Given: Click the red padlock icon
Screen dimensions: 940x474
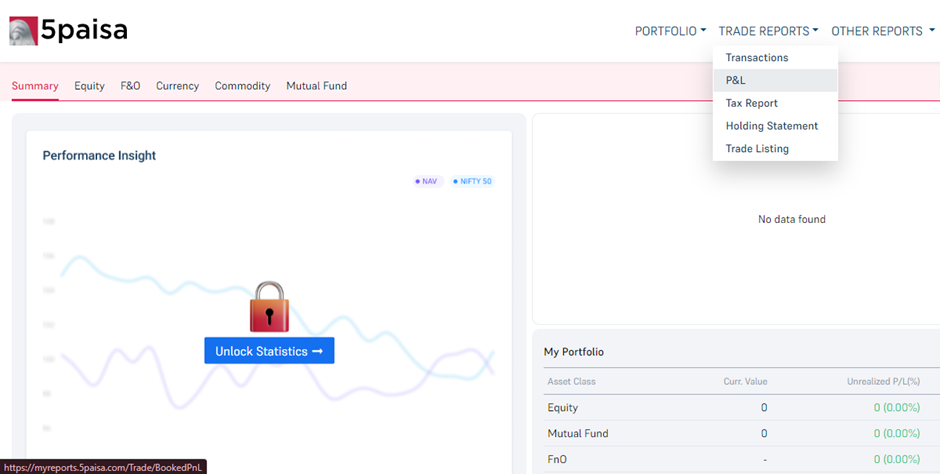Looking at the screenshot, I should click(269, 306).
